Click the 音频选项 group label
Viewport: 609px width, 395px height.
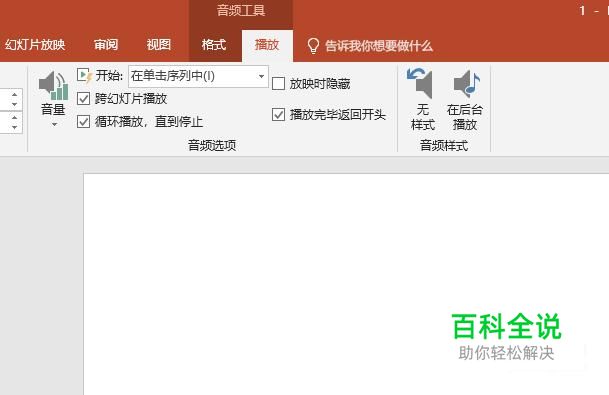pyautogui.click(x=212, y=146)
